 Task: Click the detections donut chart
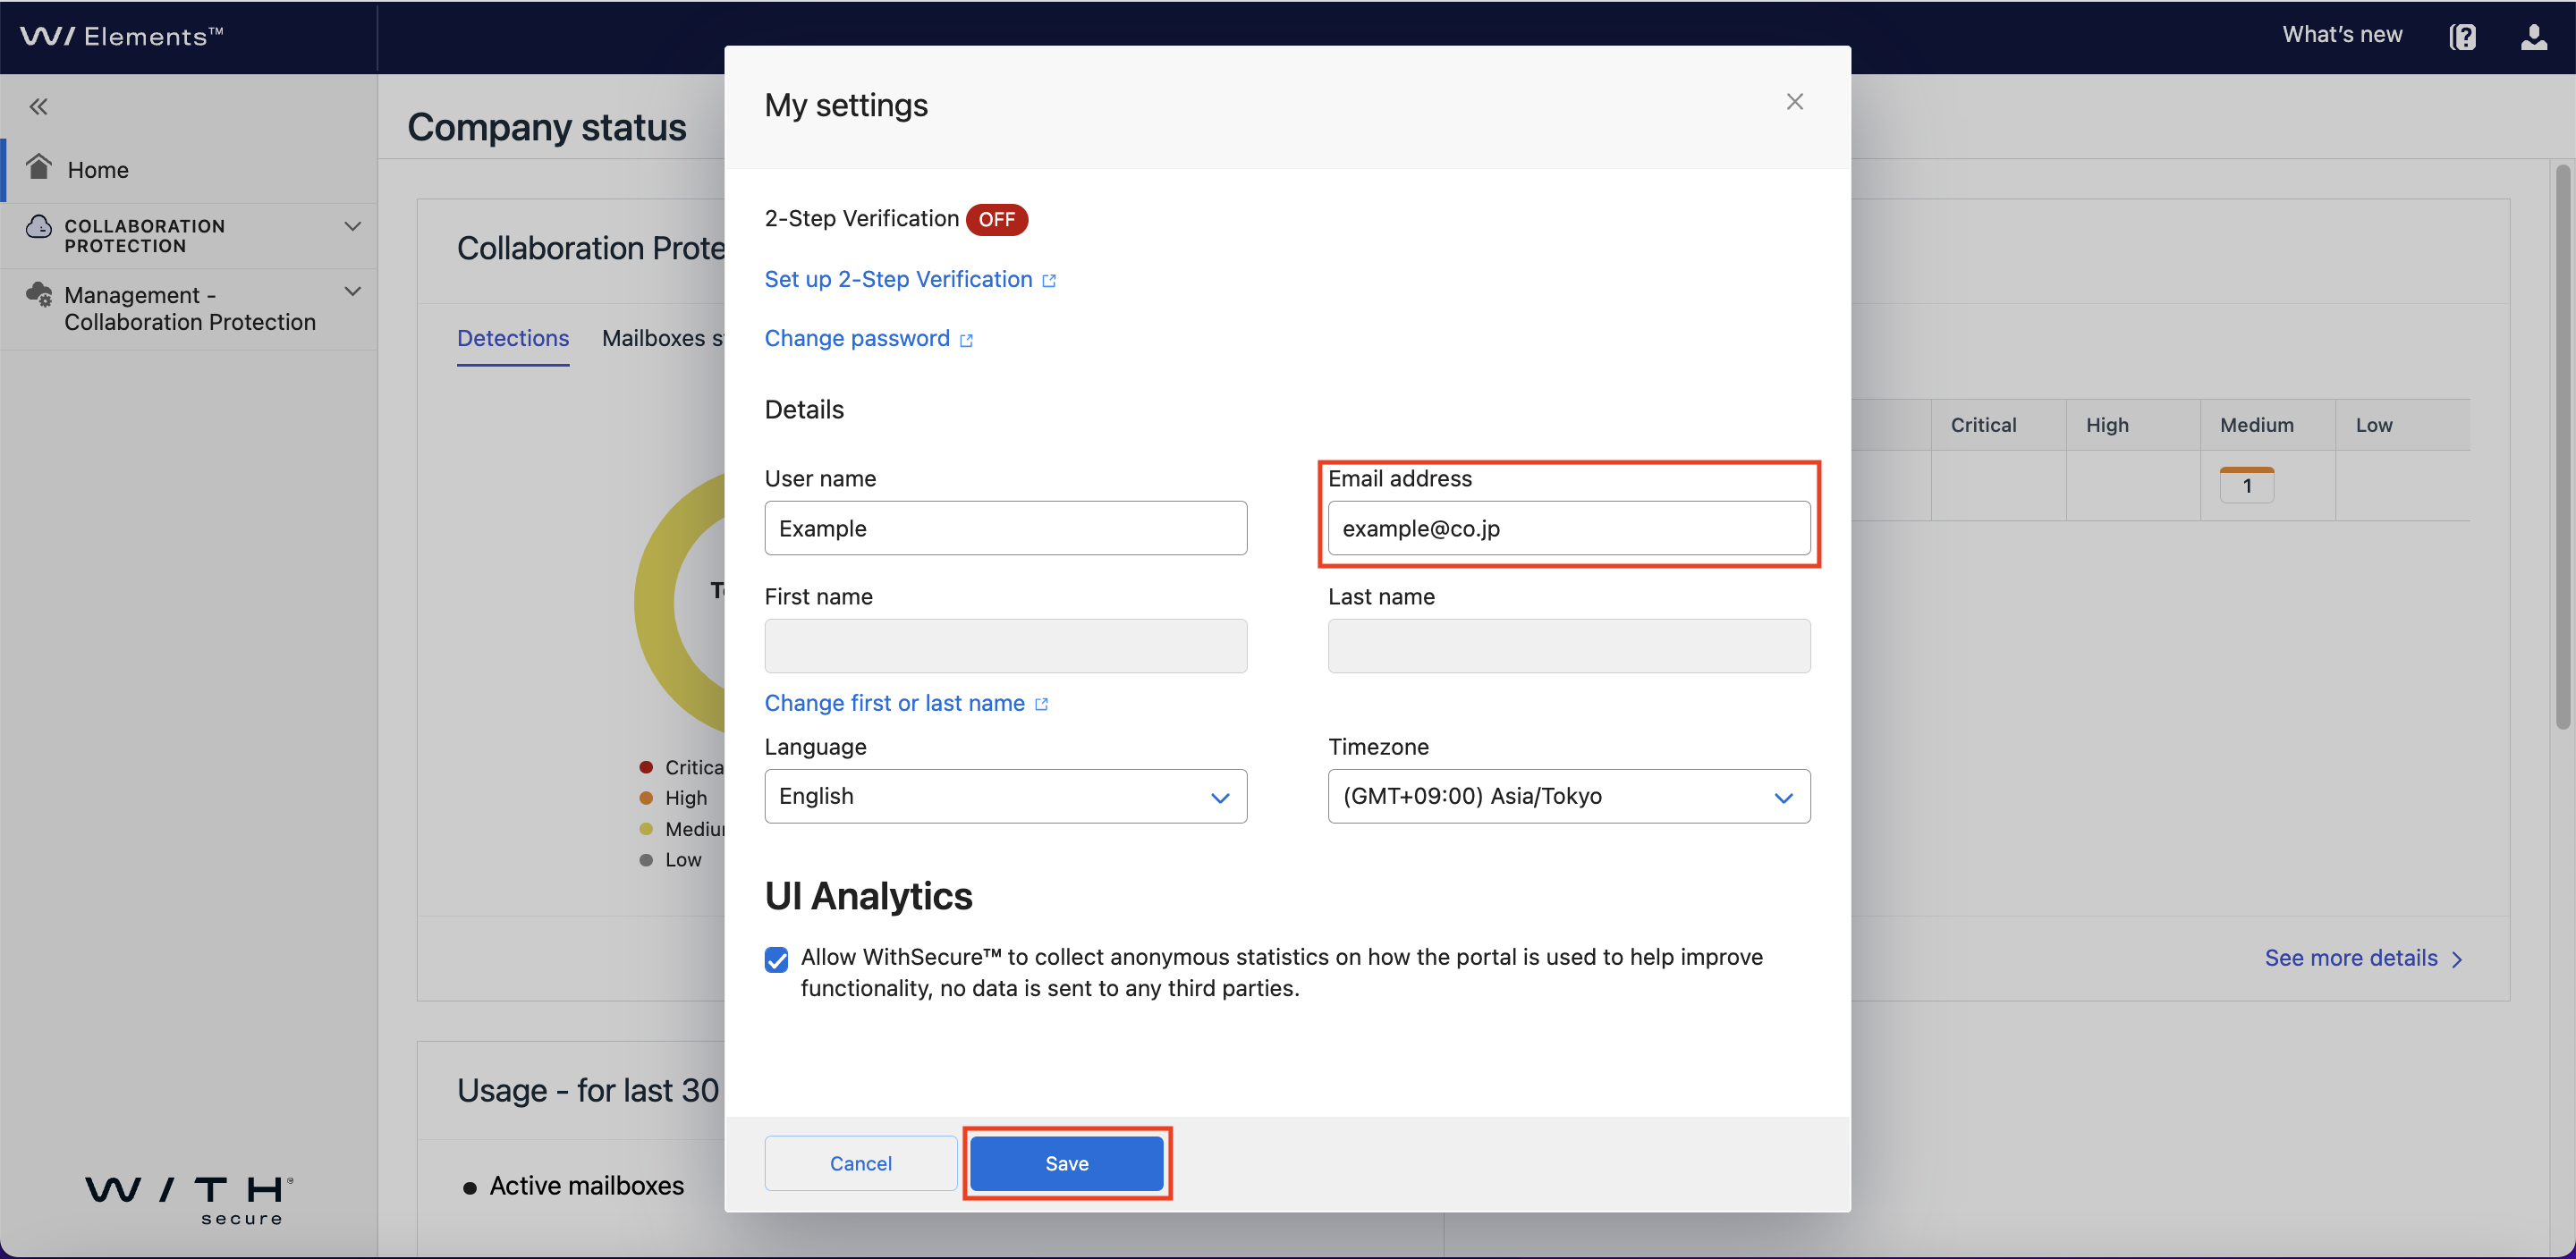(x=680, y=603)
